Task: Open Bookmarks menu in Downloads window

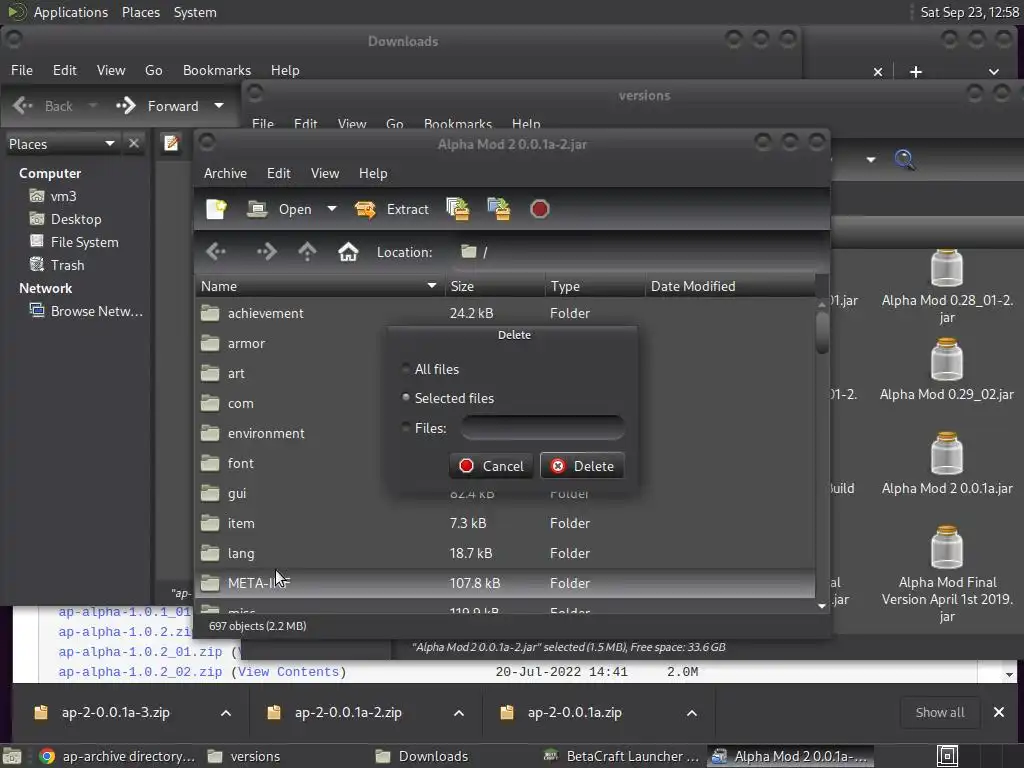Action: 217,70
